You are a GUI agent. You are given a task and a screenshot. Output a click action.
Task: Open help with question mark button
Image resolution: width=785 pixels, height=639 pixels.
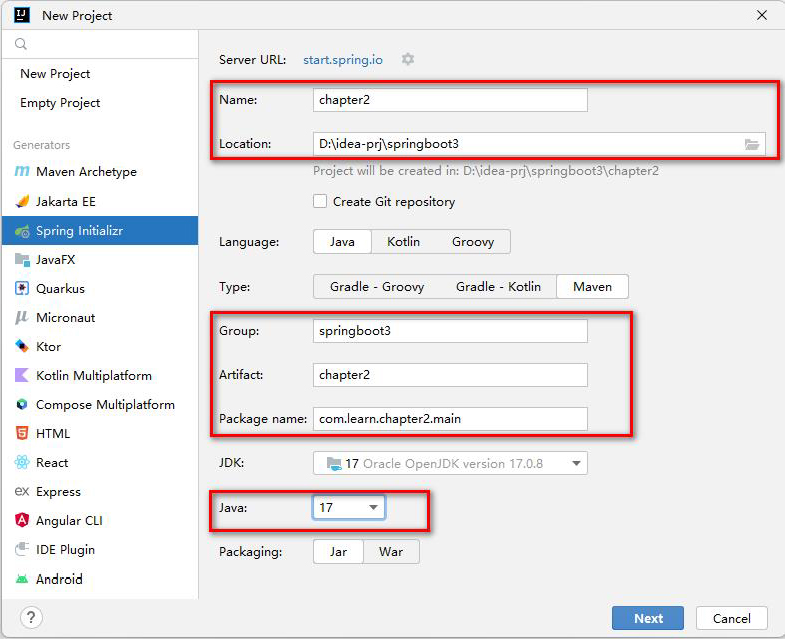(x=31, y=617)
